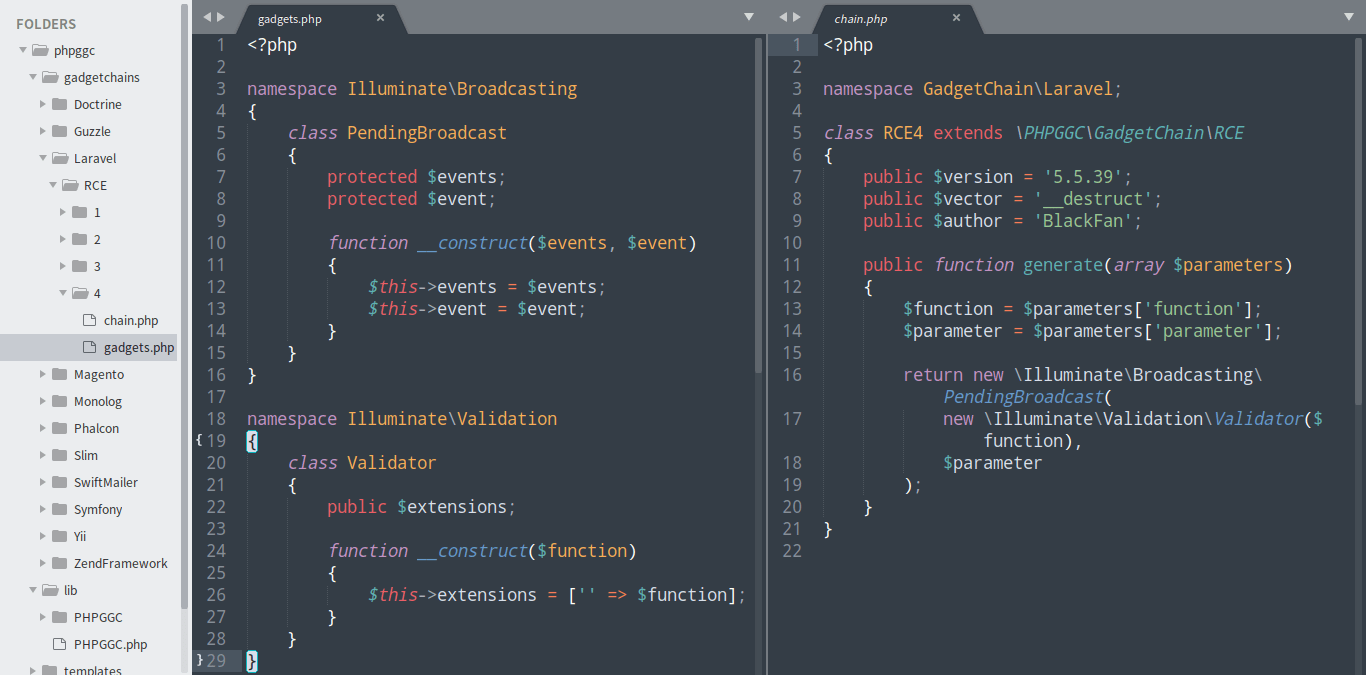Collapse the Laravel folder arrow
The width and height of the screenshot is (1366, 675).
[x=43, y=158]
